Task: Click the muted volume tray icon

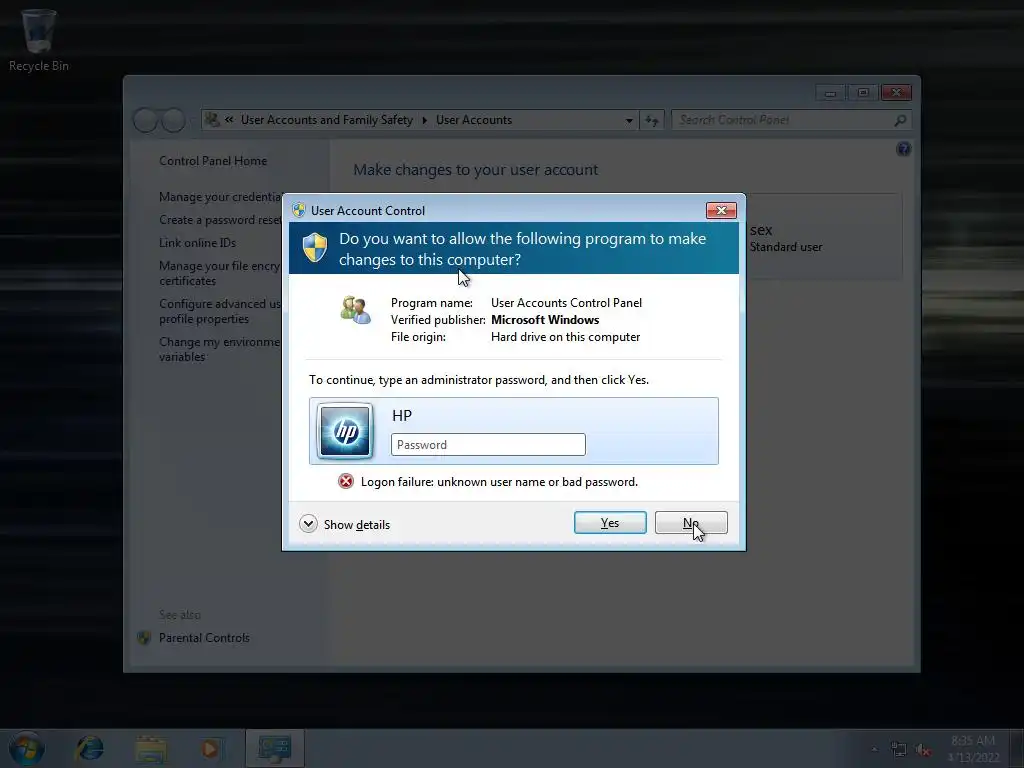Action: [x=923, y=750]
